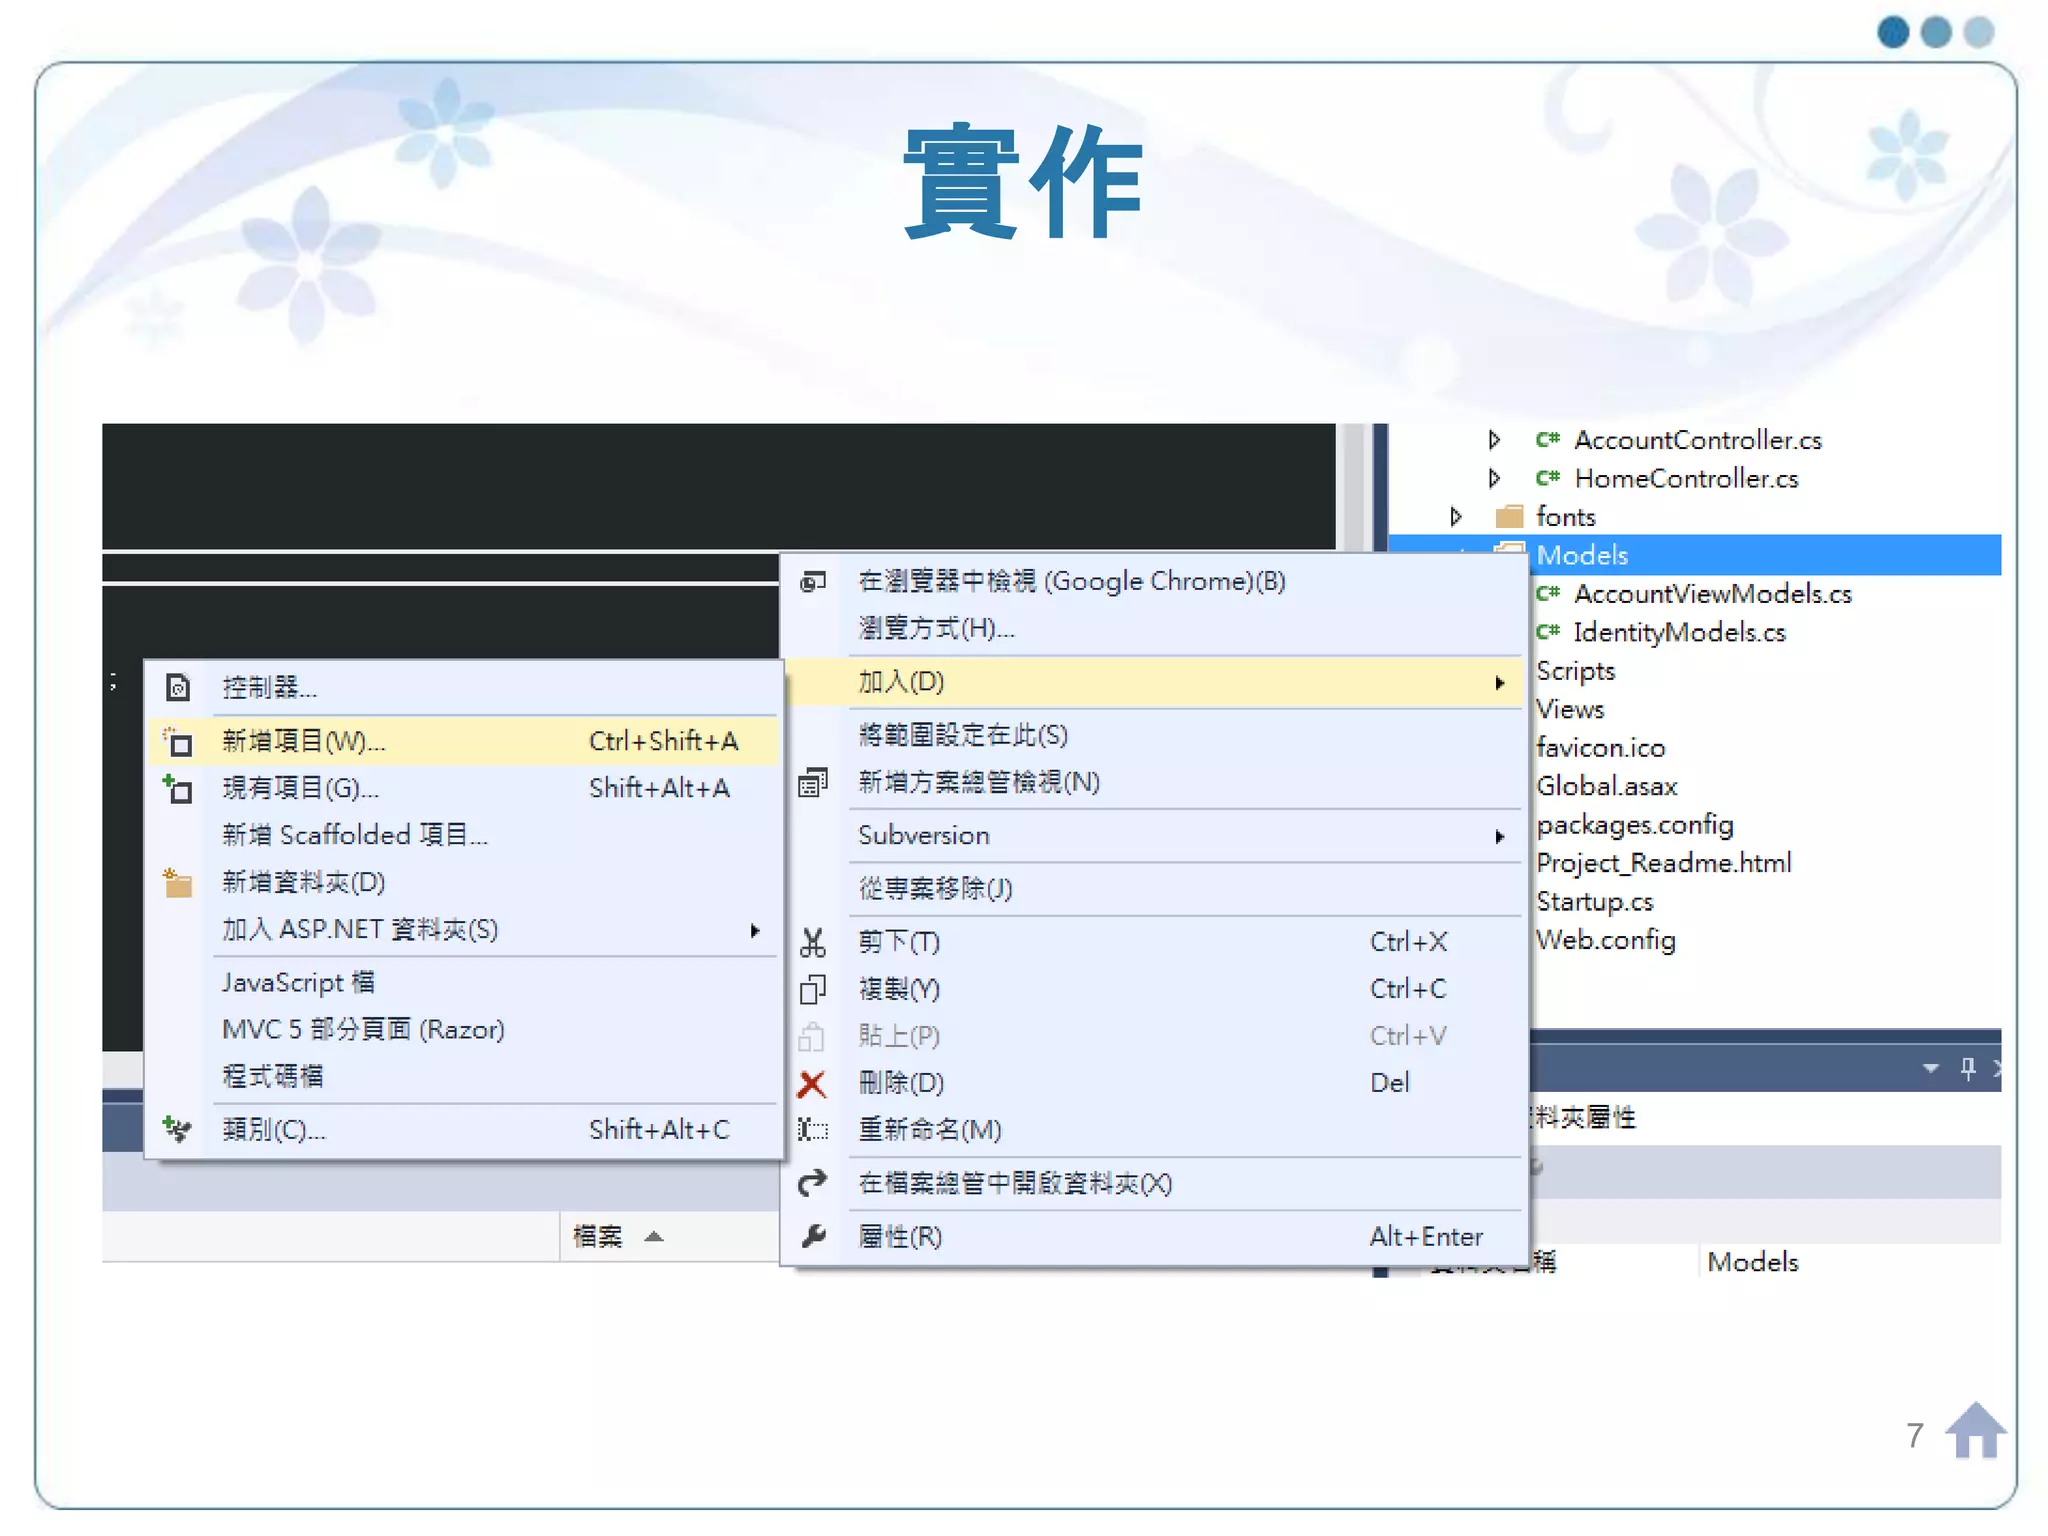
Task: Click the Models value in properties grid
Action: (x=1753, y=1262)
